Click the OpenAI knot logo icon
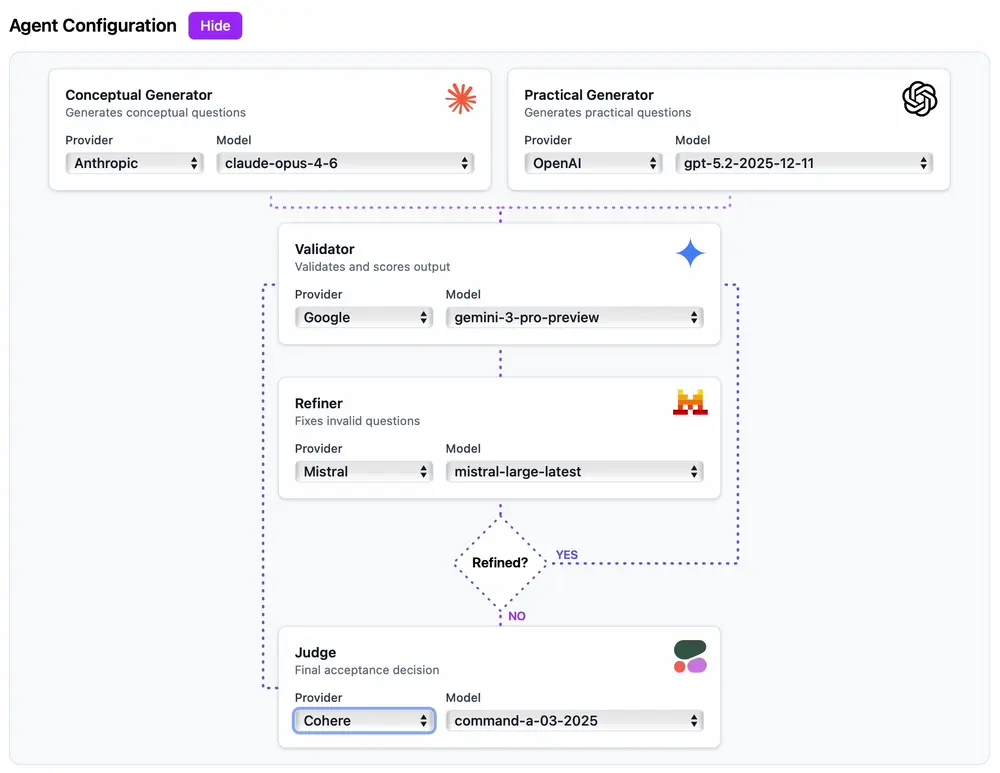 (x=919, y=99)
